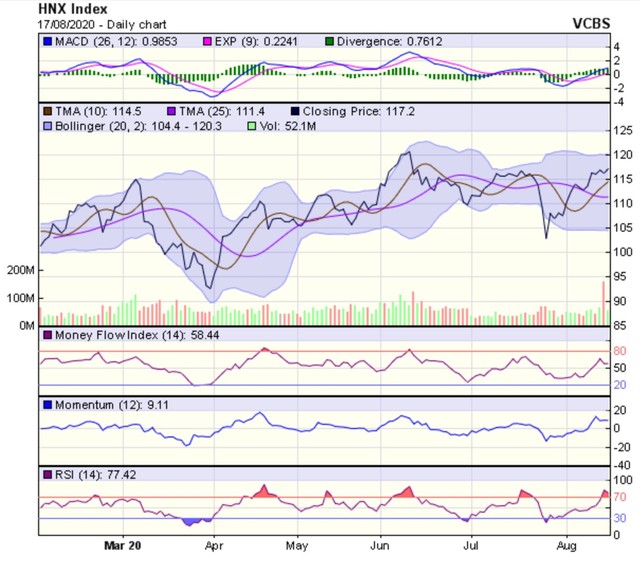Click the pink EXP (9) legend swatch
Screen dimensions: 640x565
click(209, 41)
